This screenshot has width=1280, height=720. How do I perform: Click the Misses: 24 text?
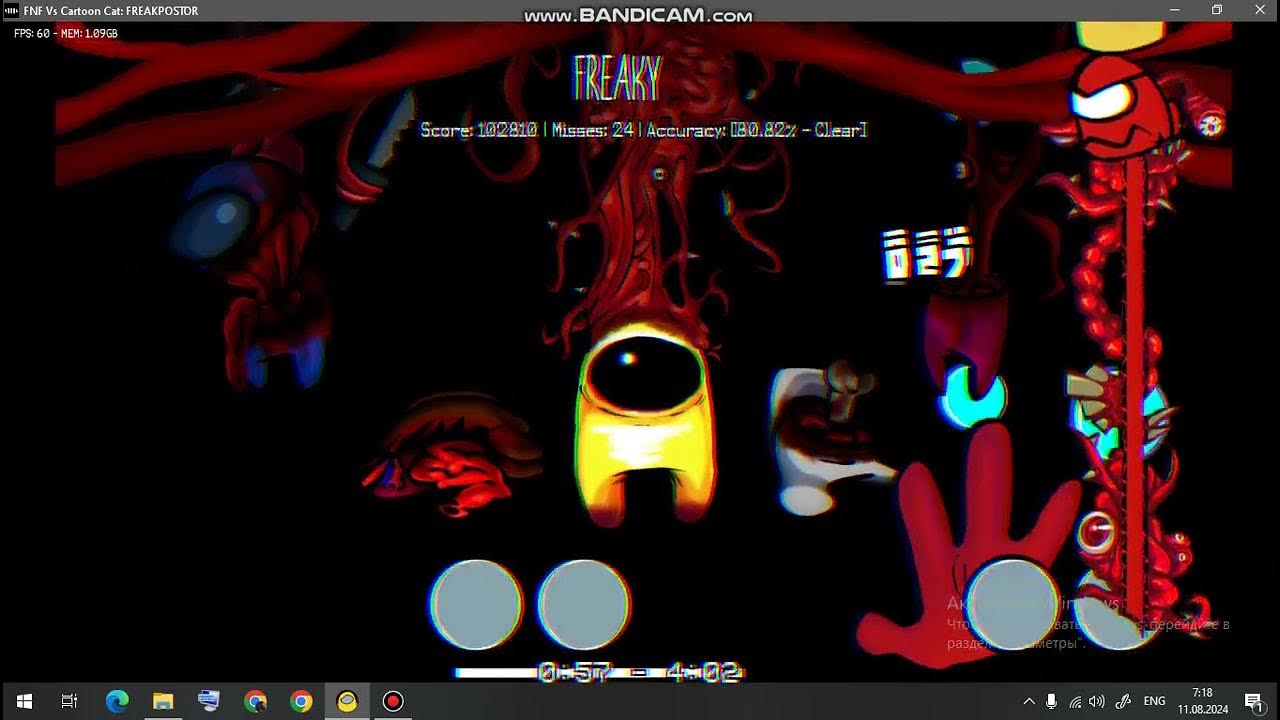595,130
